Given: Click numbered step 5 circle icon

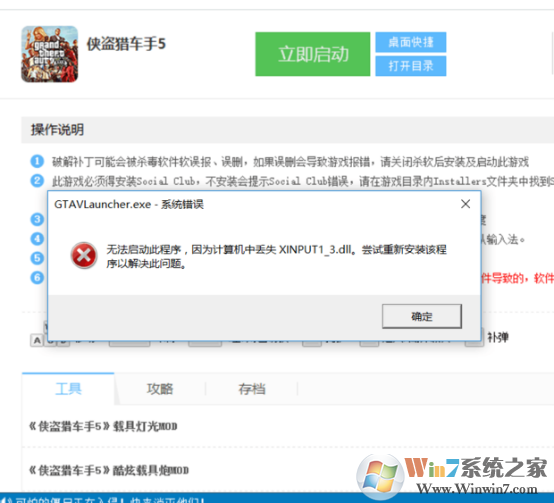Looking at the screenshot, I should click(x=37, y=258).
